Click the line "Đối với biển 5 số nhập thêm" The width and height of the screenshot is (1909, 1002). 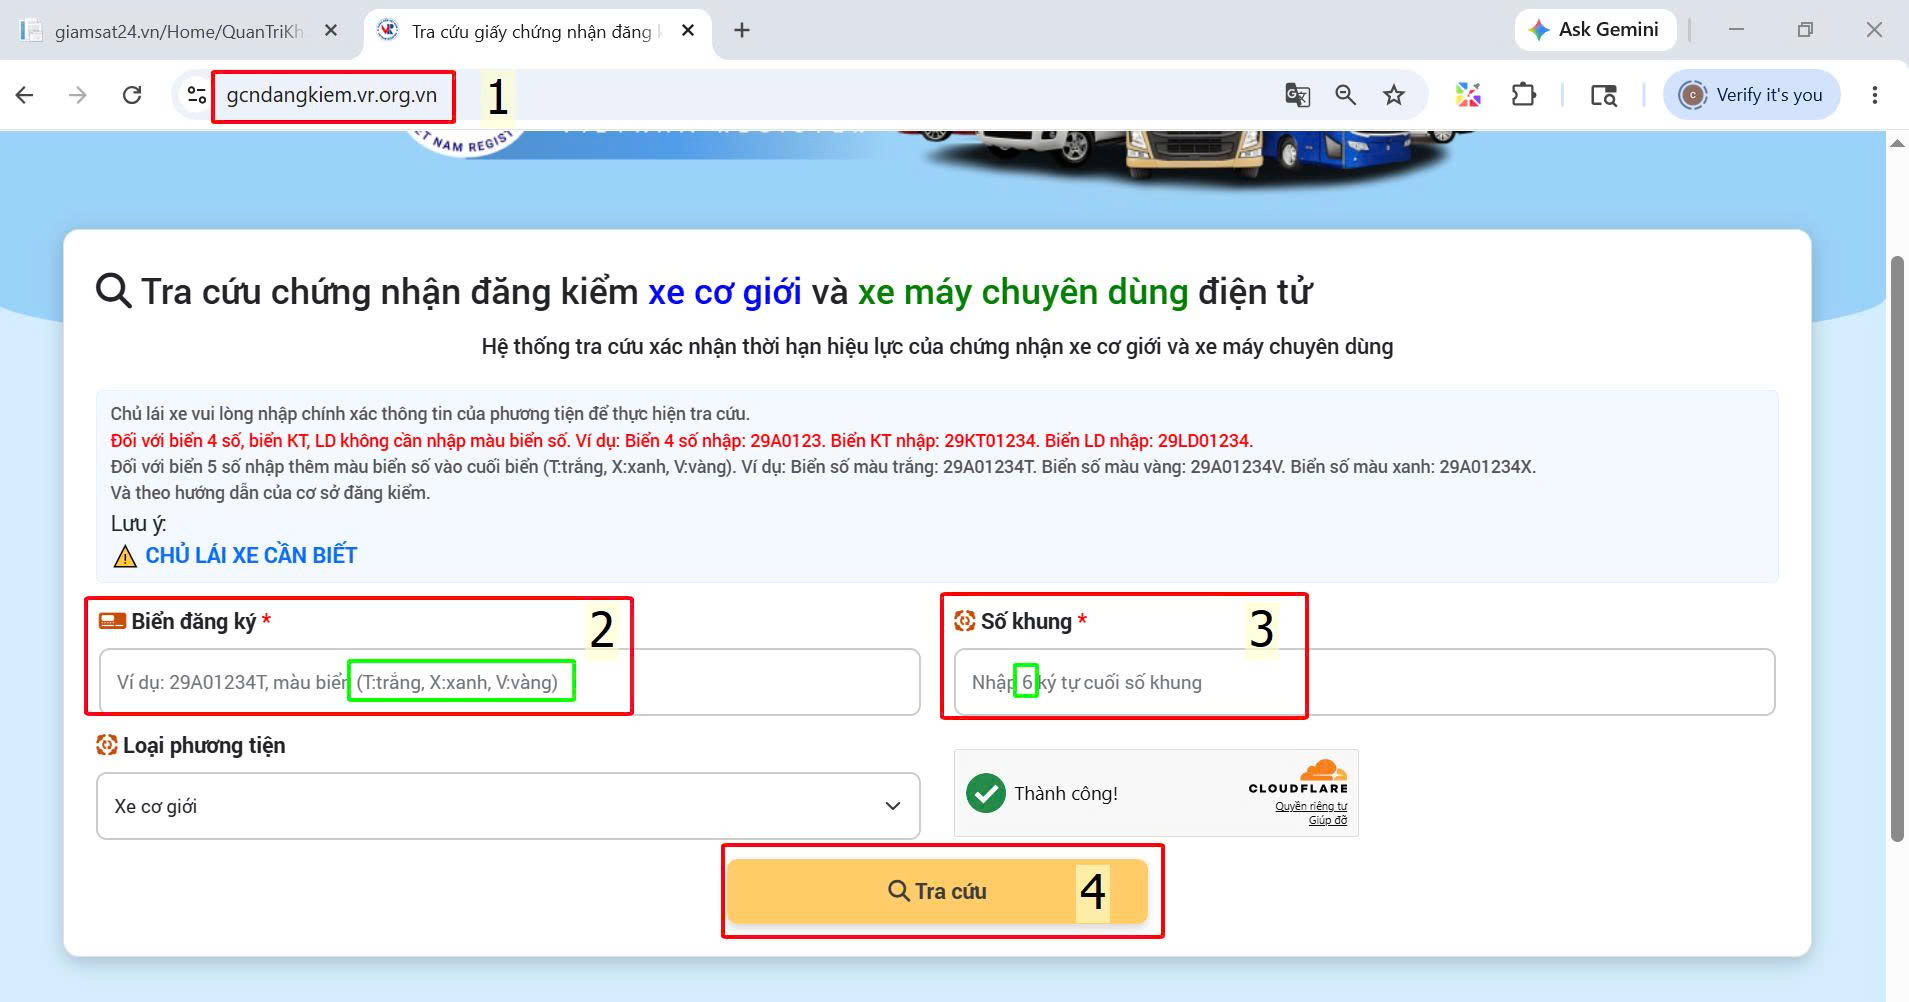[x=823, y=467]
